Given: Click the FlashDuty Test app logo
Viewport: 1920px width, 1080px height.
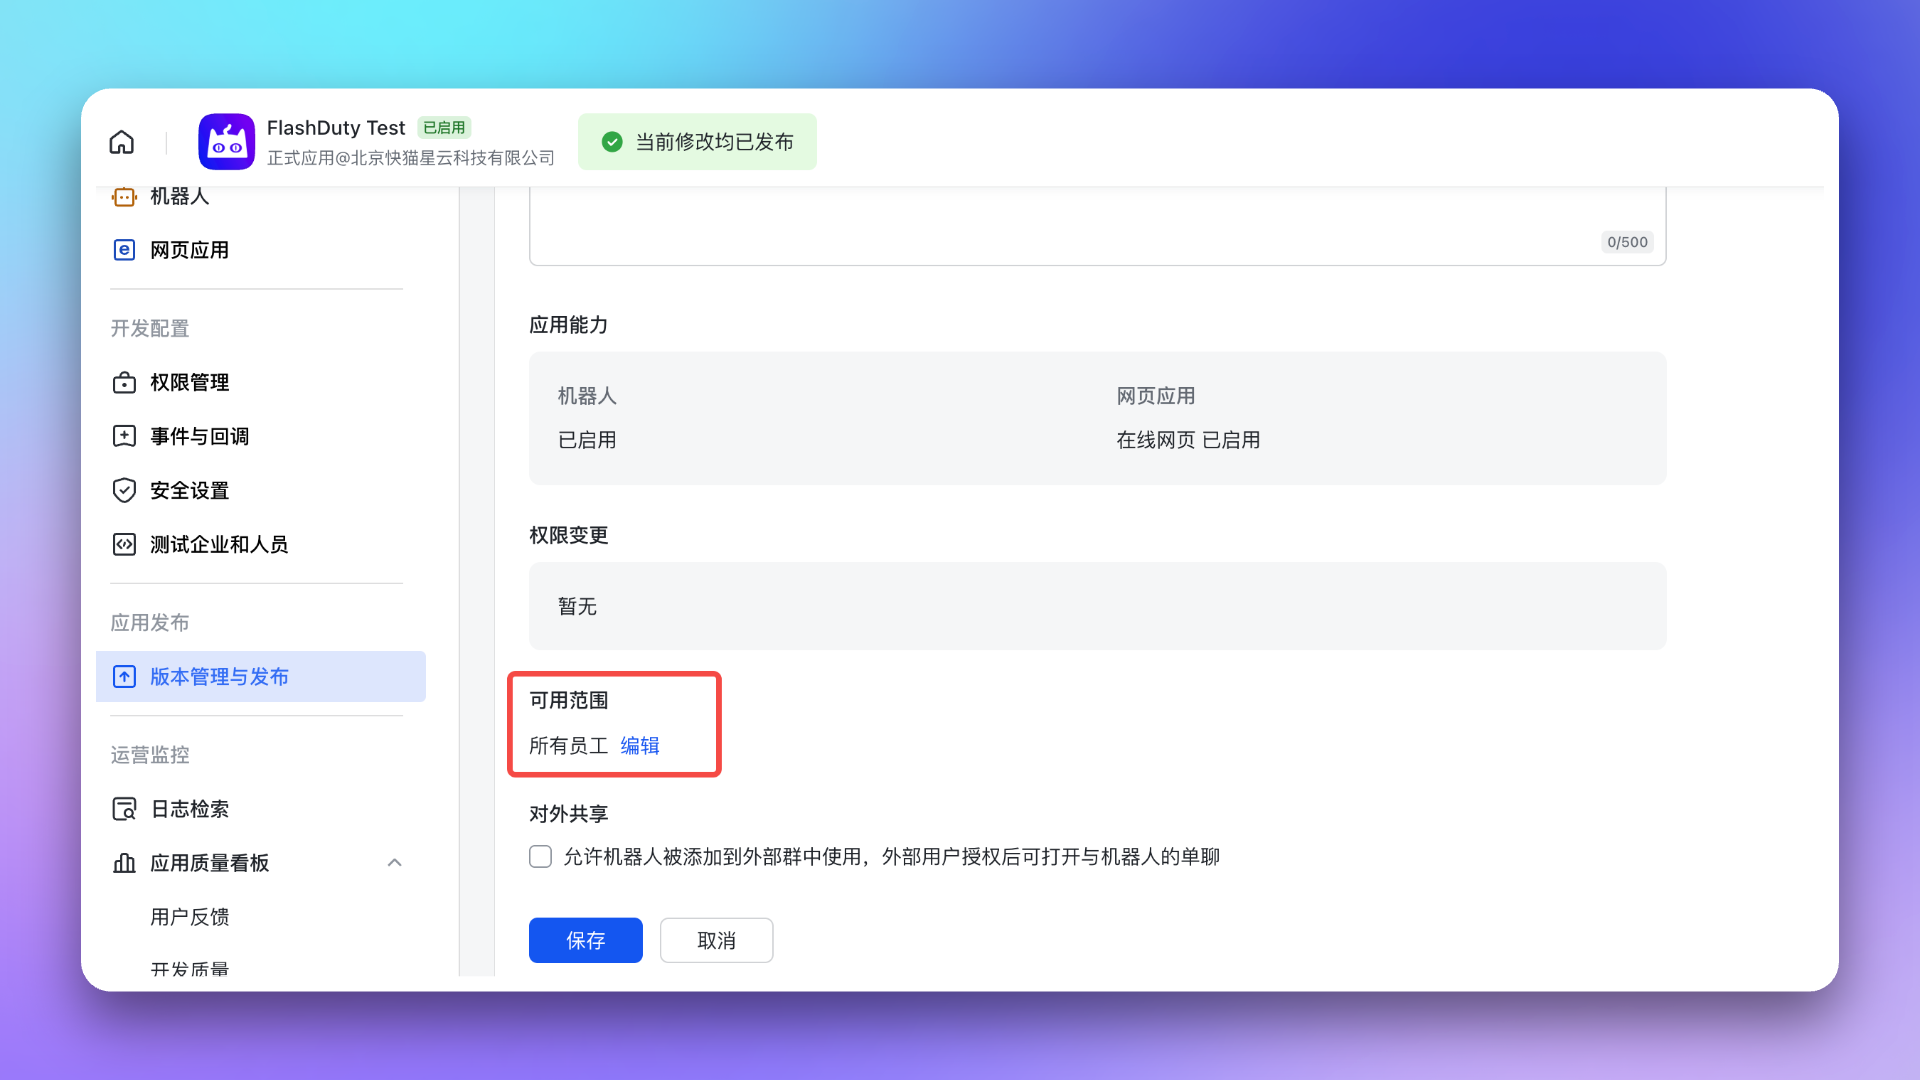Looking at the screenshot, I should (x=226, y=142).
